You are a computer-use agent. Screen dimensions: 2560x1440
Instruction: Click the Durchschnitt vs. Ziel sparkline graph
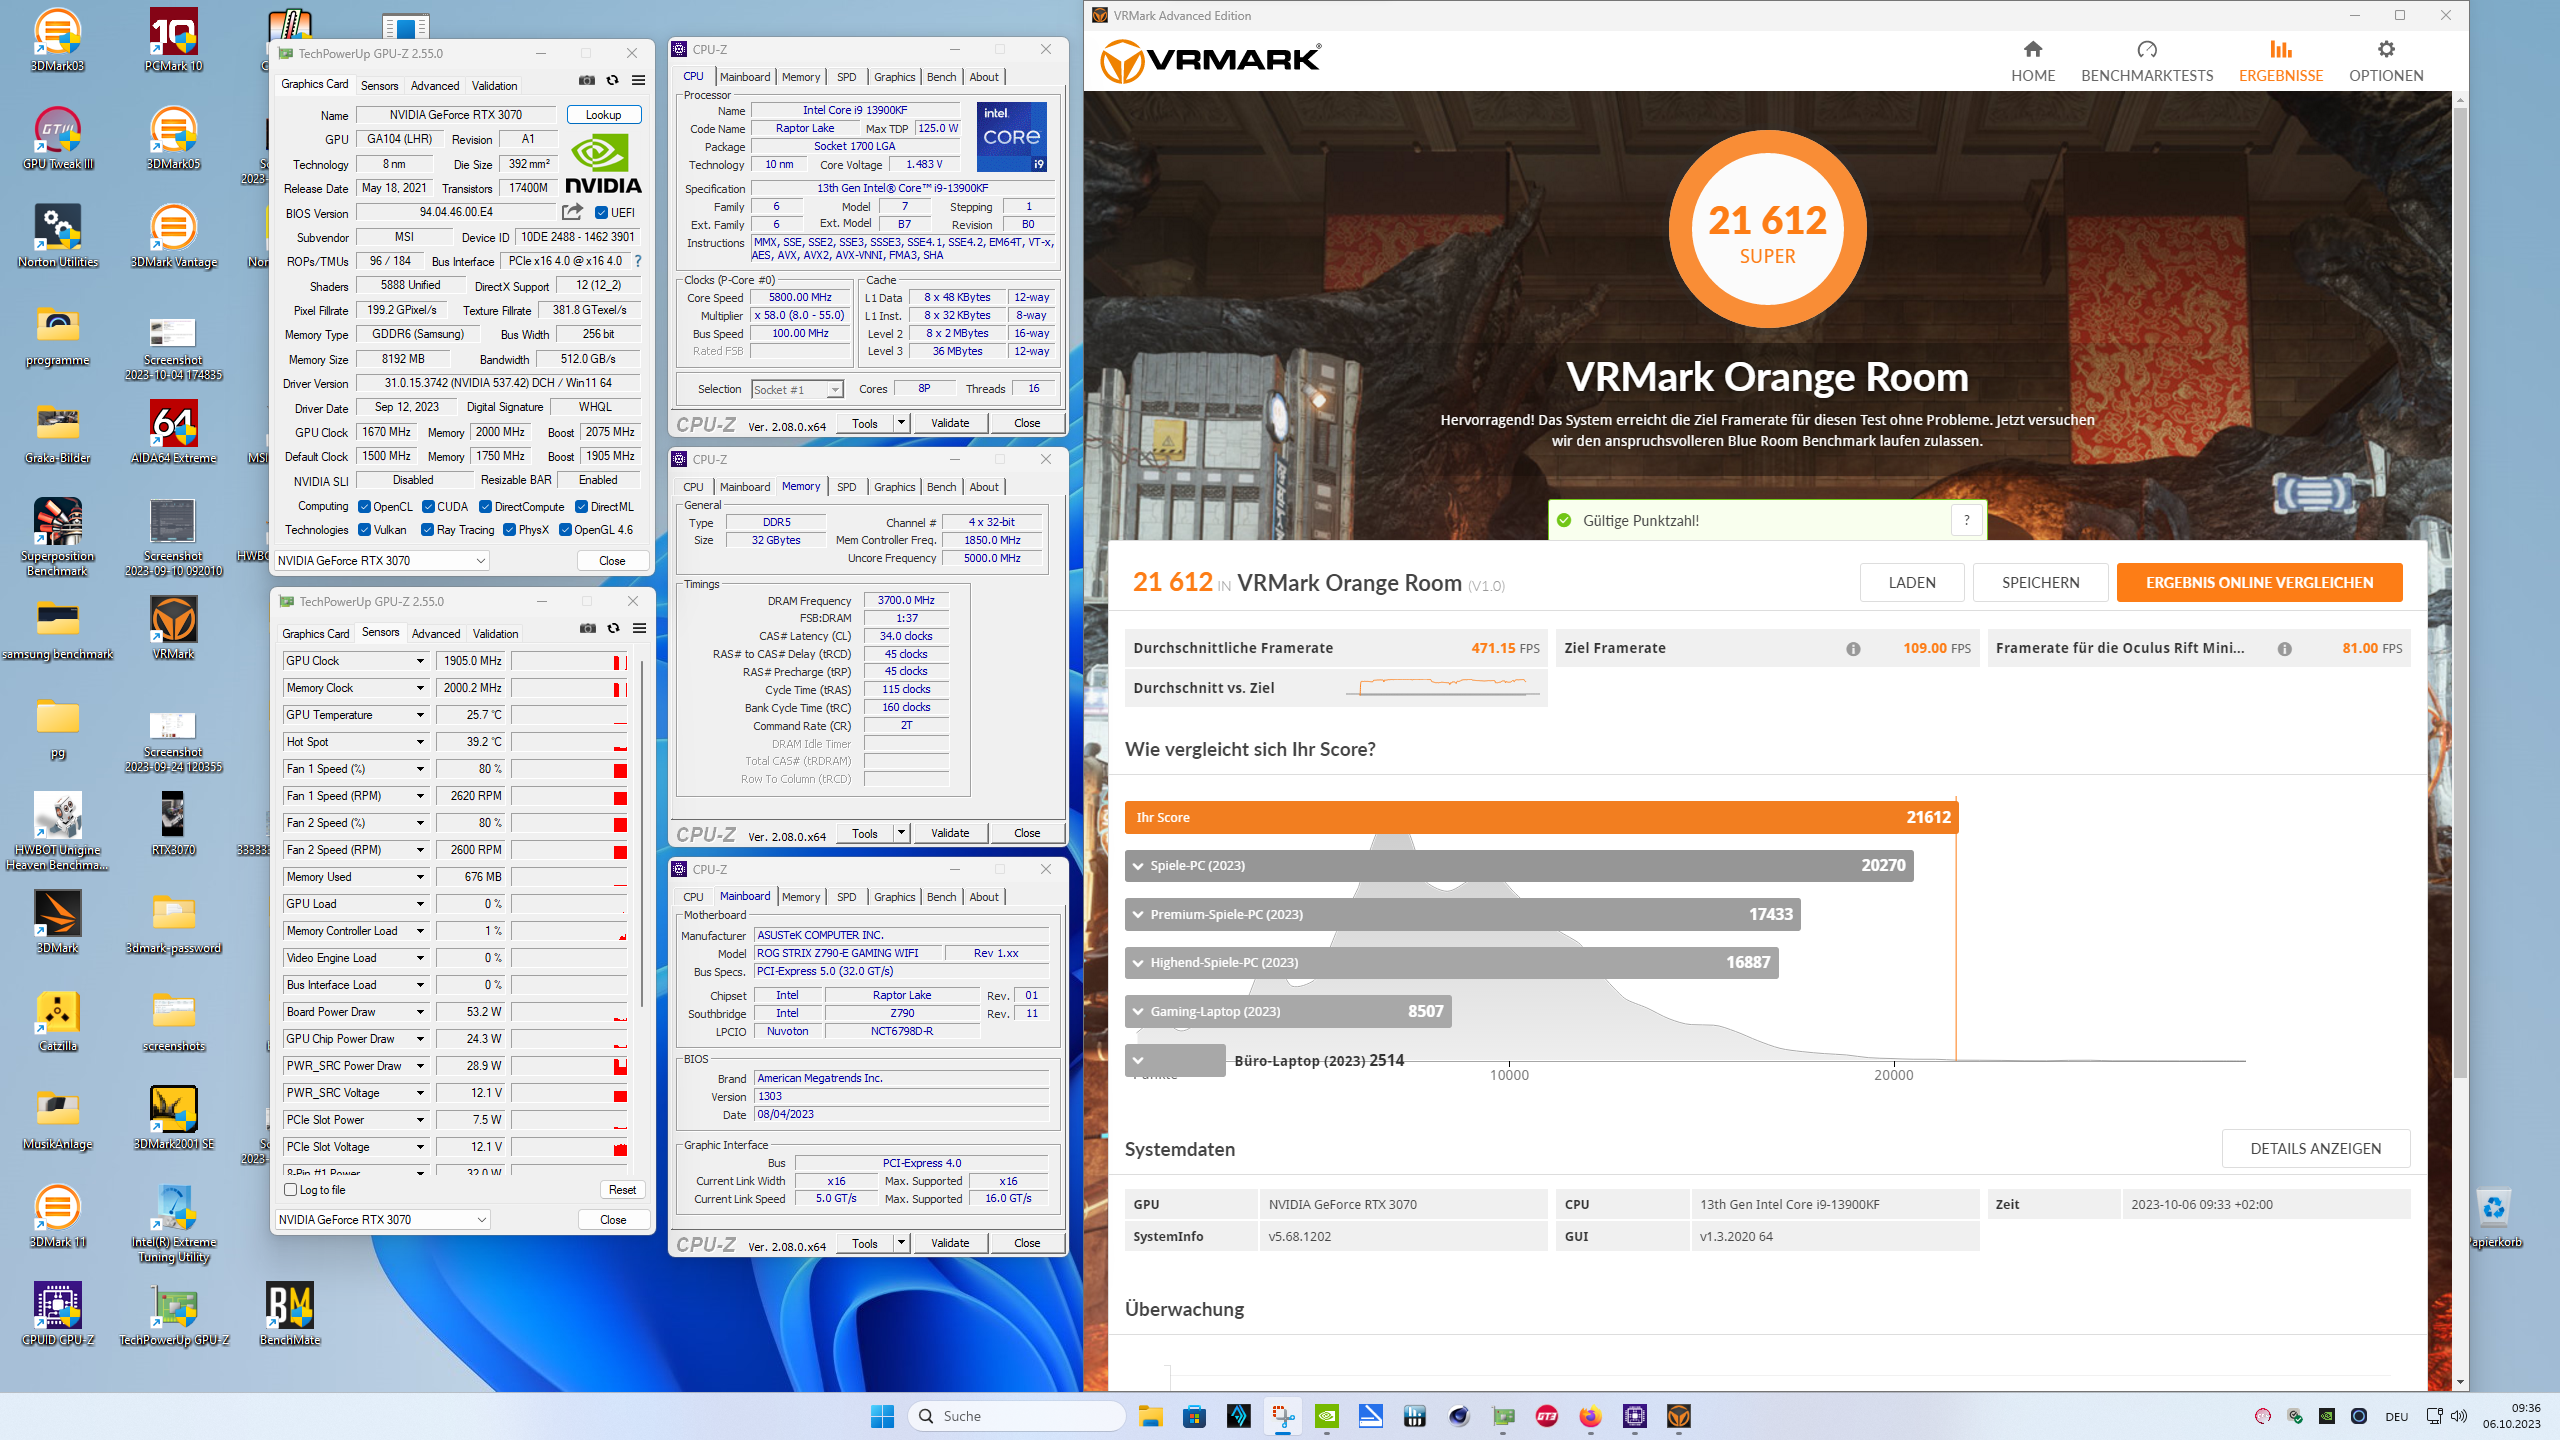click(1443, 685)
